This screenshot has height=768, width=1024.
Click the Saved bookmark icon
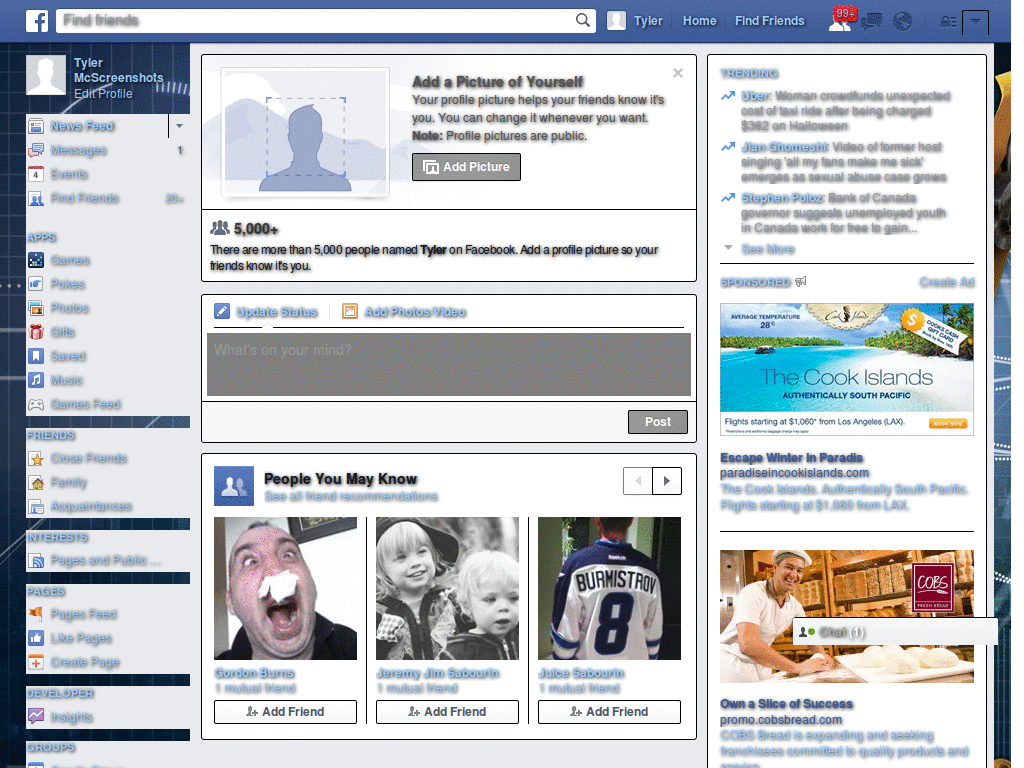(x=36, y=356)
